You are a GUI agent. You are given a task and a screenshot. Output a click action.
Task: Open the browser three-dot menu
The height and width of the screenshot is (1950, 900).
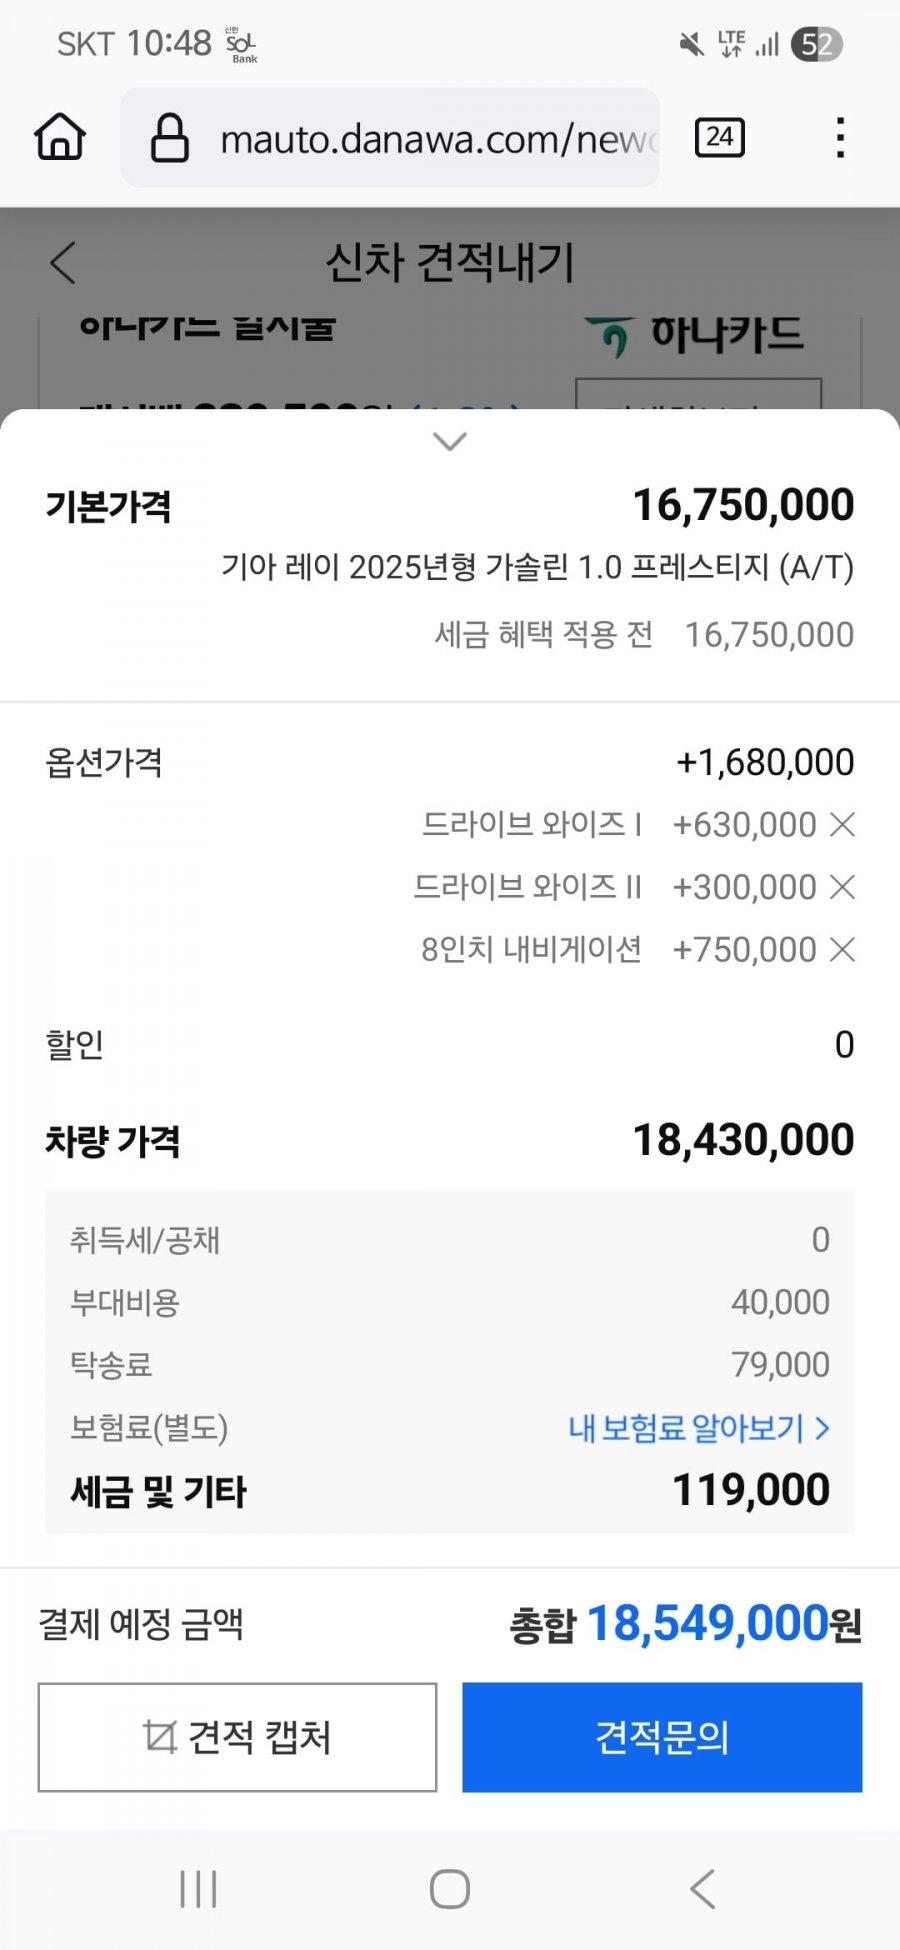point(840,137)
